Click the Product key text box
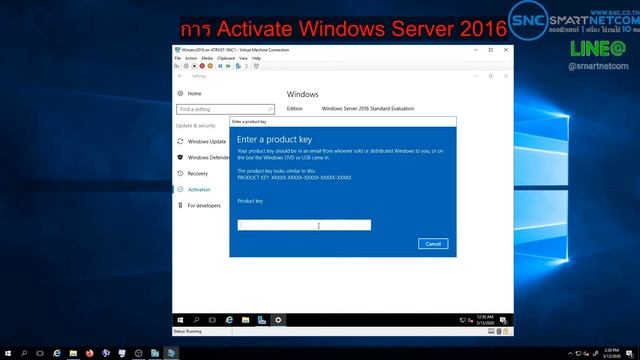This screenshot has width=640, height=360. (x=304, y=225)
